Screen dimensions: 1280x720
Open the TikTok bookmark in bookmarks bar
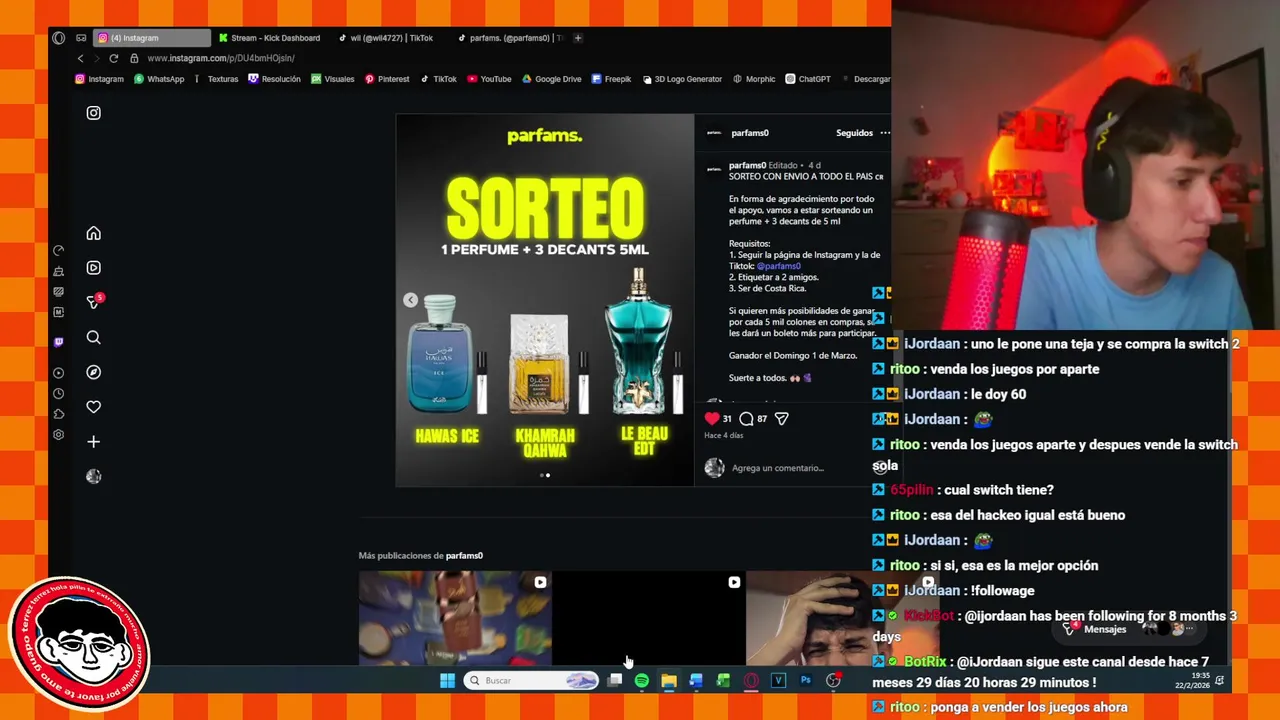(x=438, y=79)
